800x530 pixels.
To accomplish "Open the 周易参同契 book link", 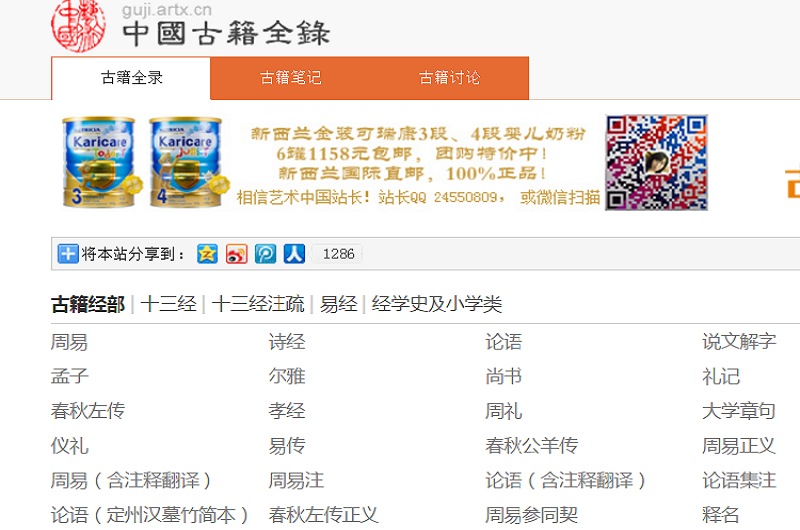I will click(531, 515).
